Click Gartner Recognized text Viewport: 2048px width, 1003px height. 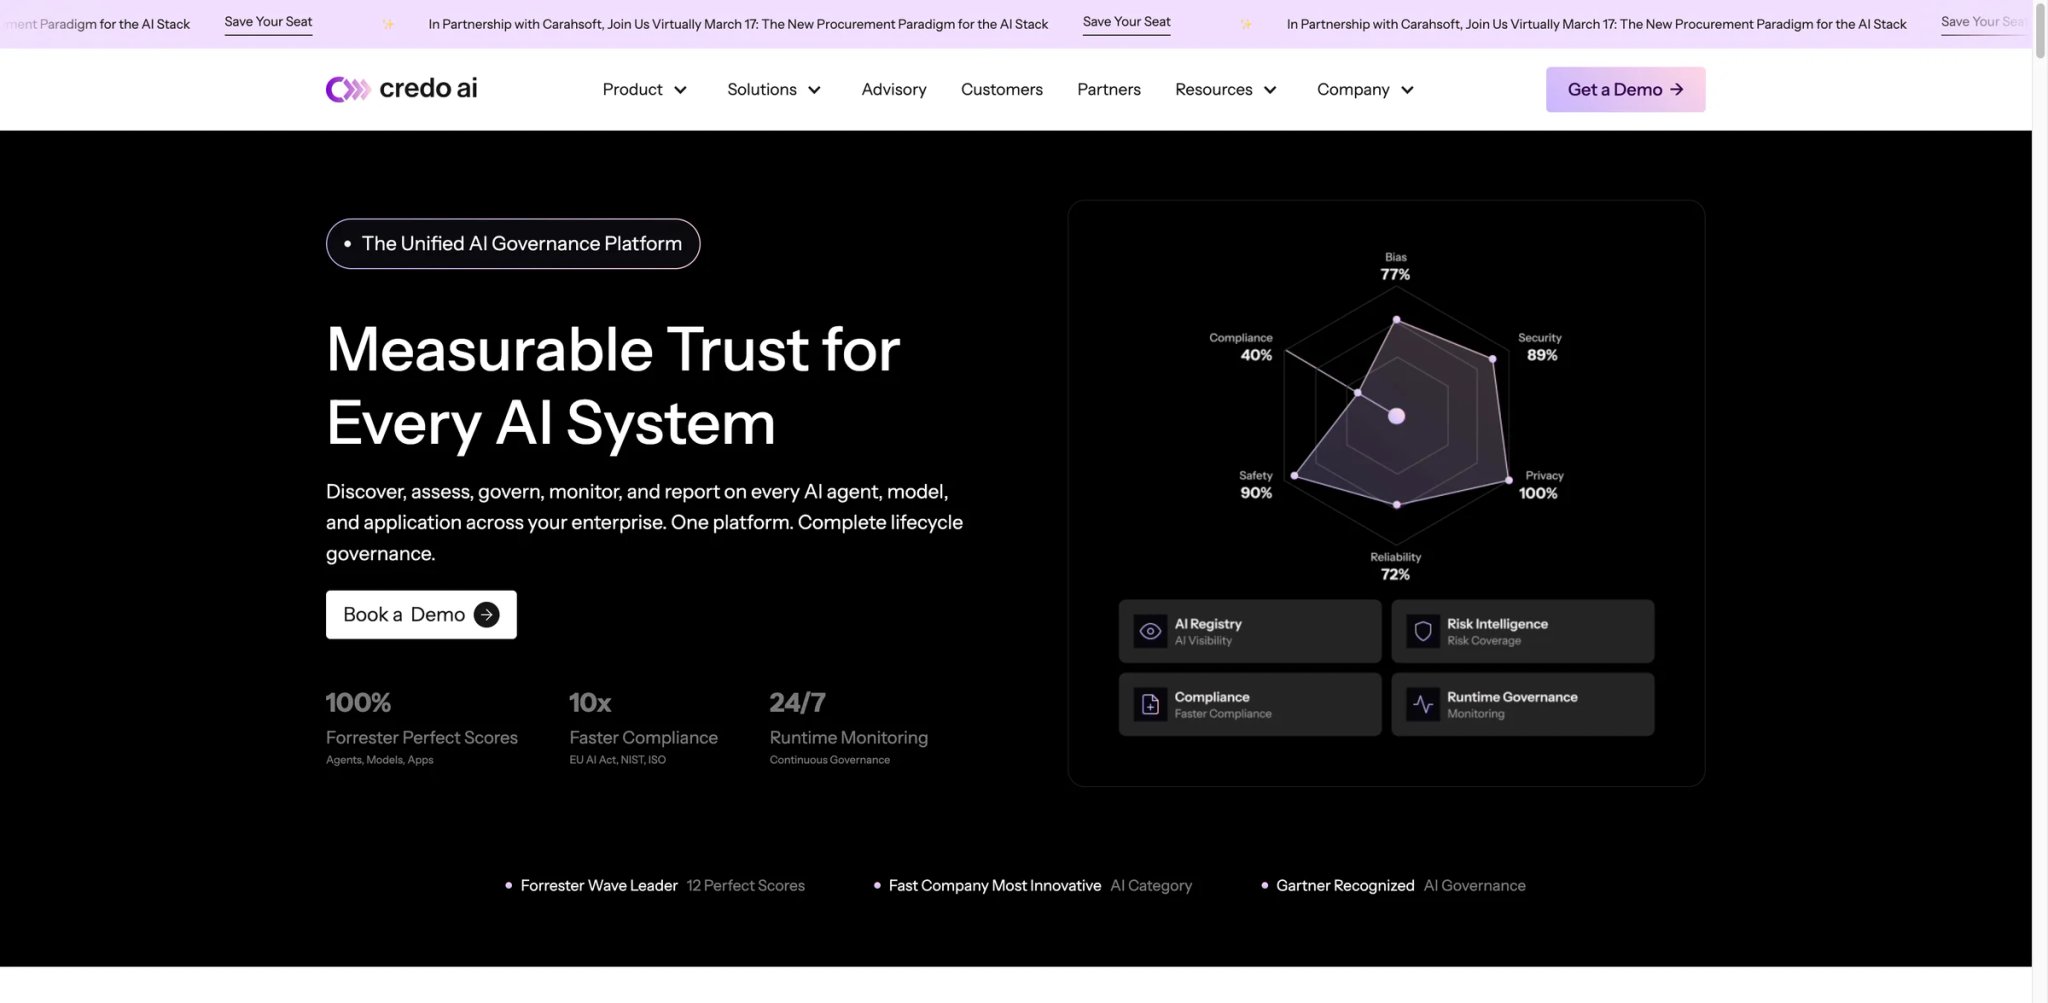click(1345, 886)
